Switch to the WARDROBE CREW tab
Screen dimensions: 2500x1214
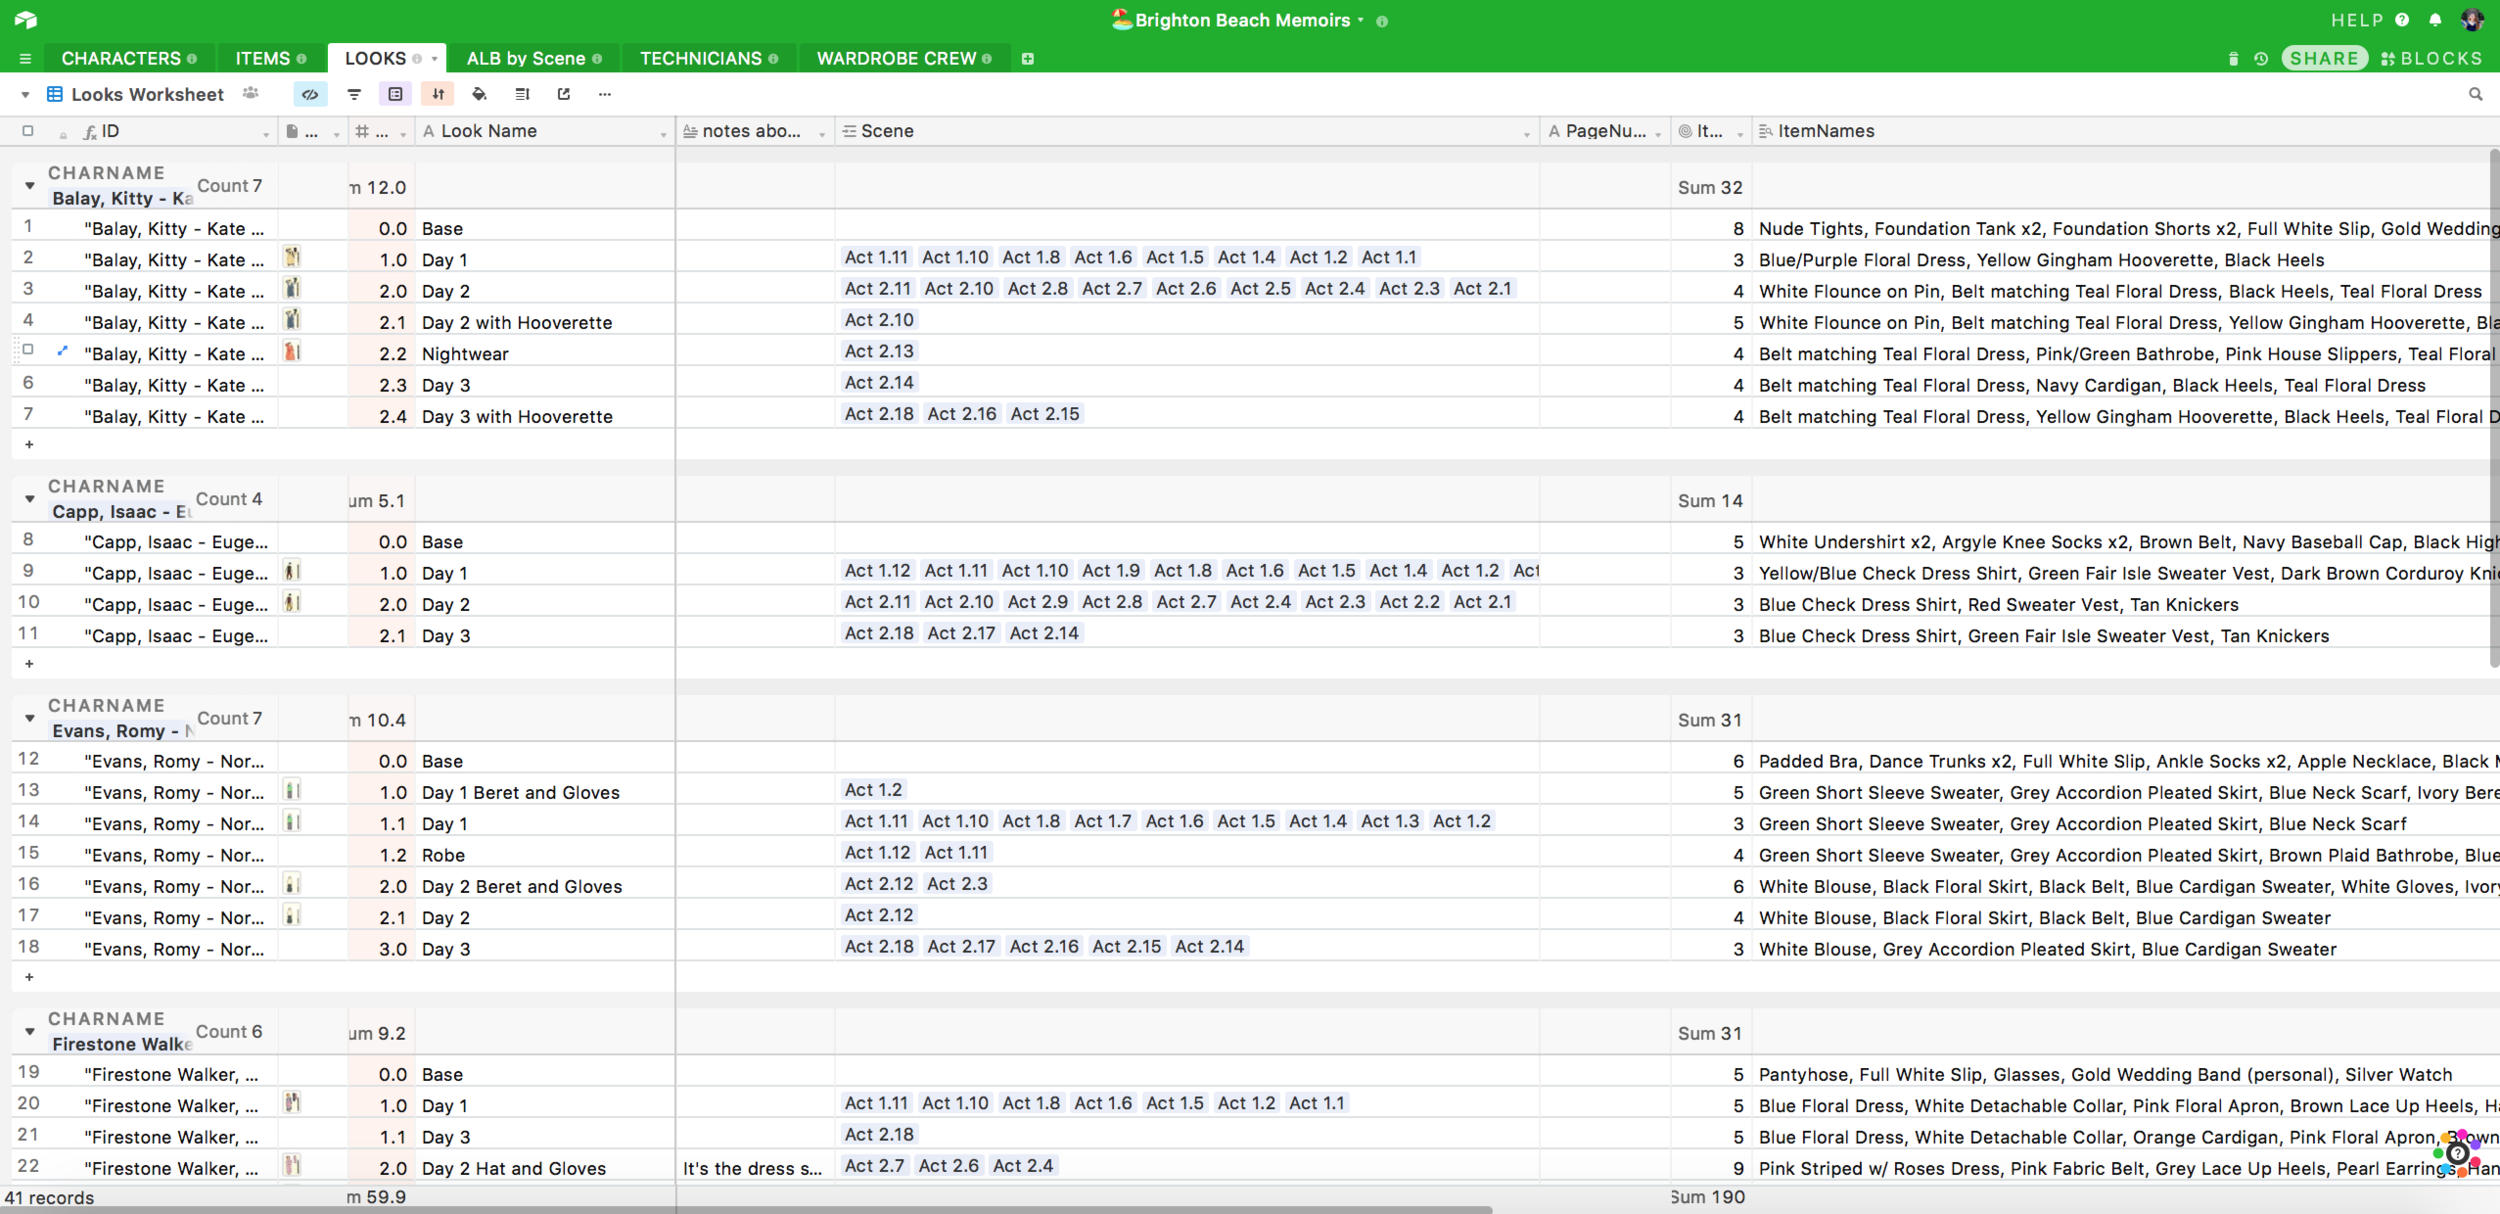(896, 59)
